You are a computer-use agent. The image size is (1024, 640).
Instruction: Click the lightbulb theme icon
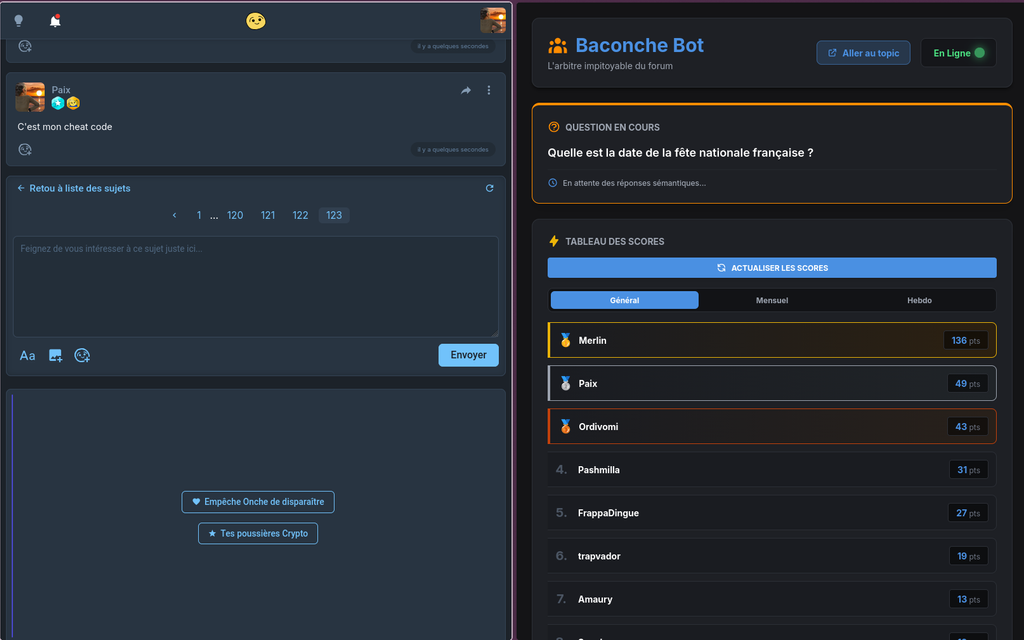click(x=18, y=21)
